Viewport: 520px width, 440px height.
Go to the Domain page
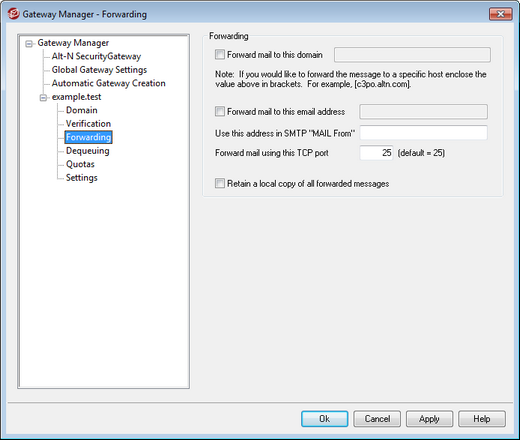pos(82,110)
